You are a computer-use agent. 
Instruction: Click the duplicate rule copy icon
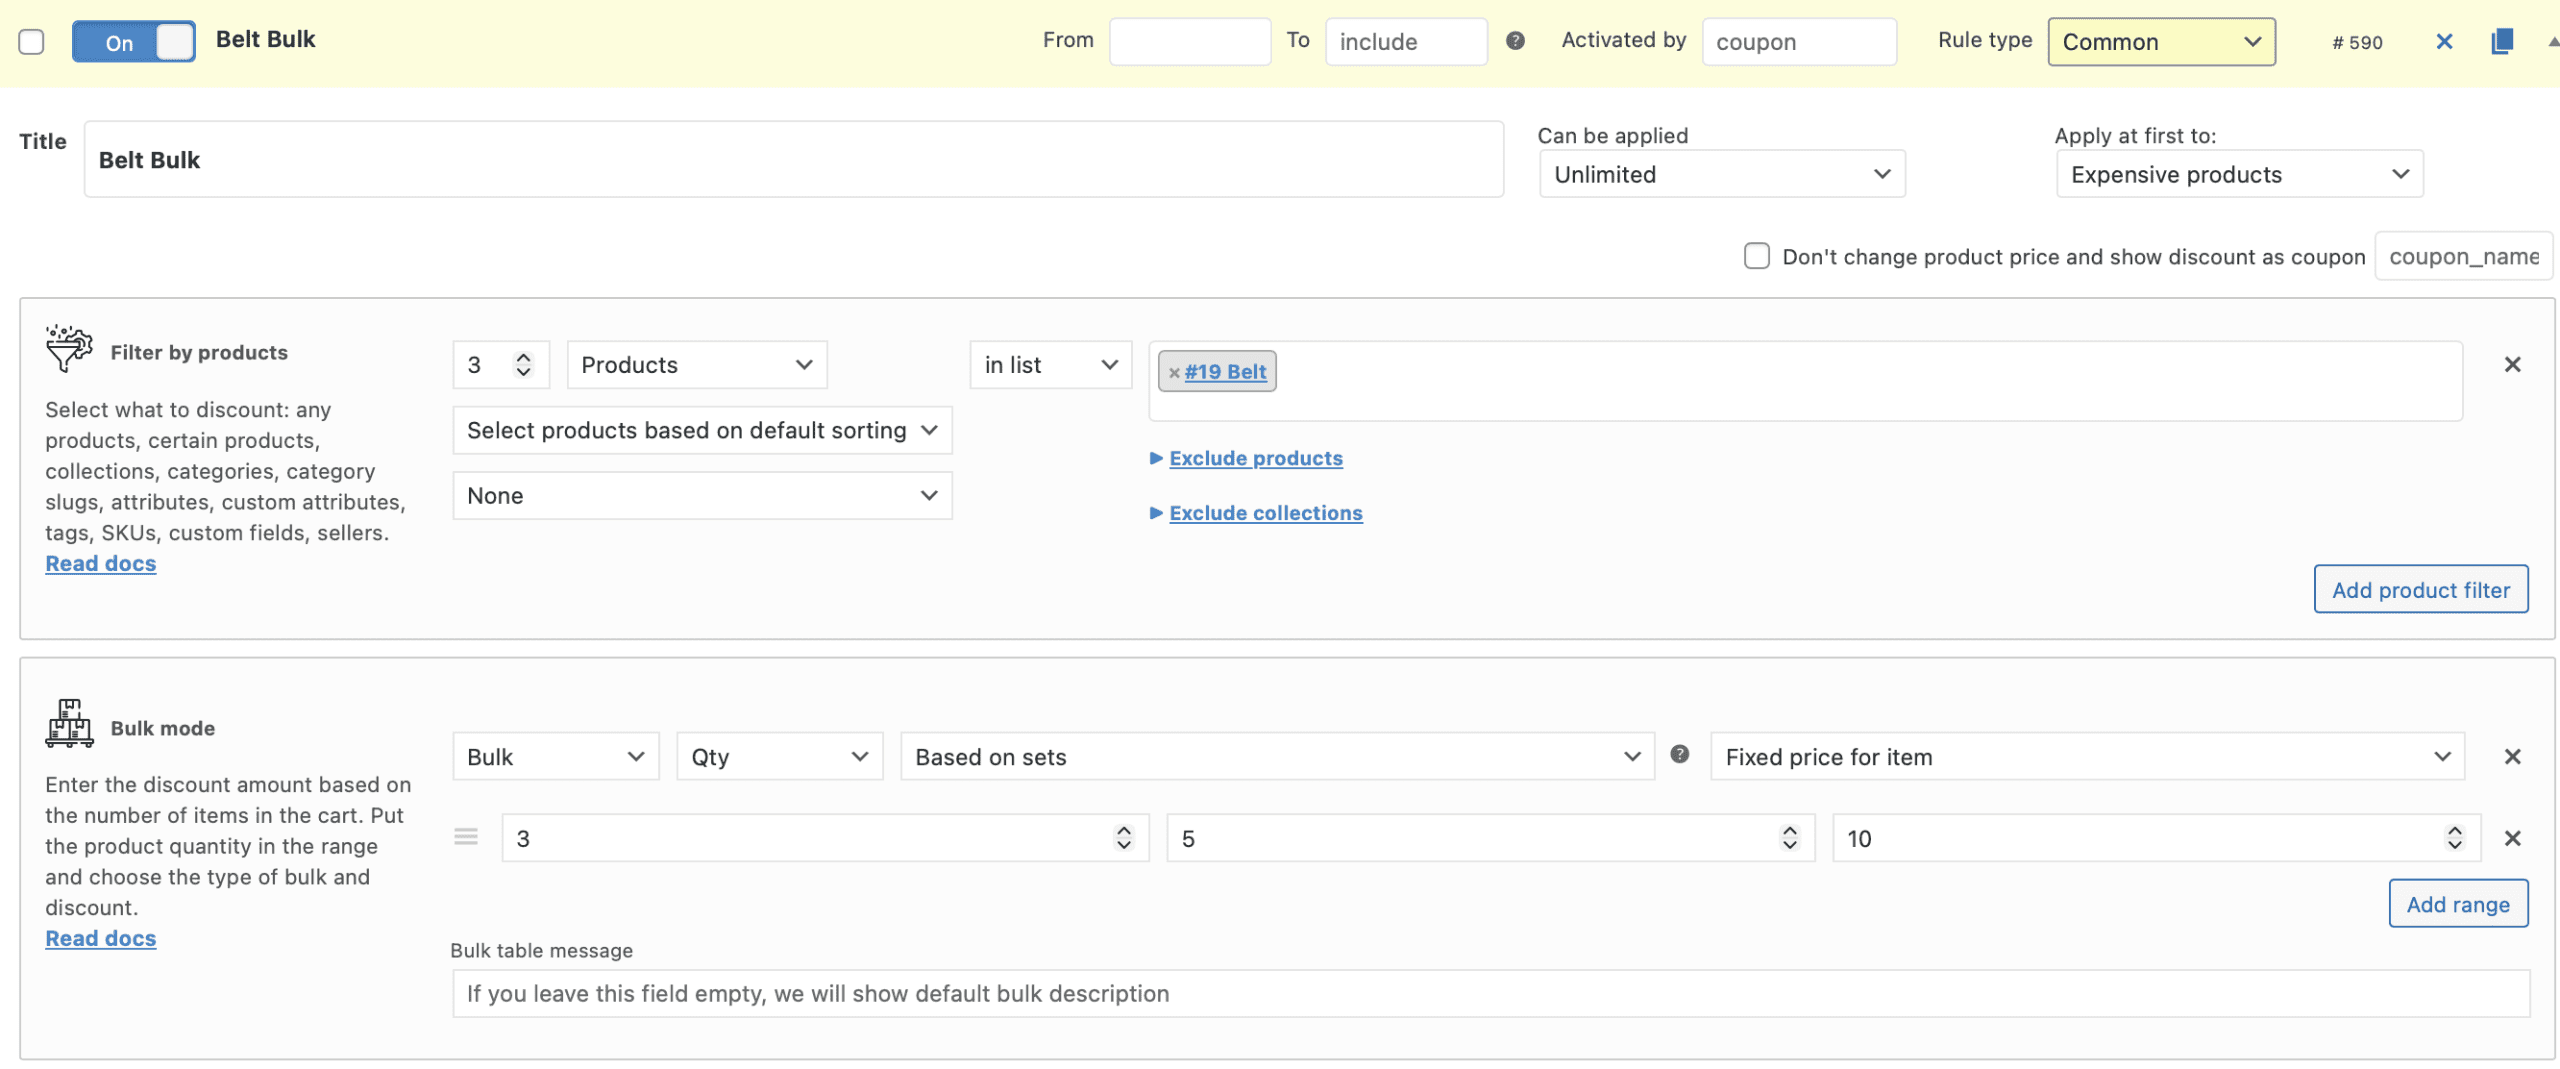[x=2501, y=41]
